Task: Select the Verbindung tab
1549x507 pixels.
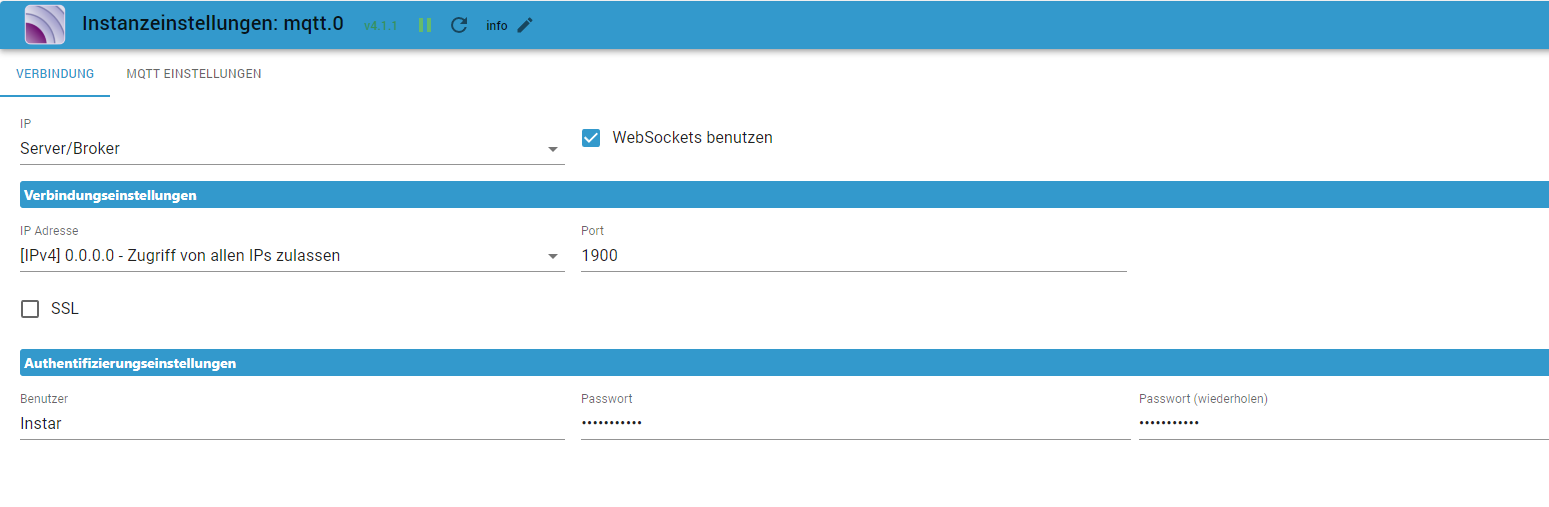Action: click(55, 74)
